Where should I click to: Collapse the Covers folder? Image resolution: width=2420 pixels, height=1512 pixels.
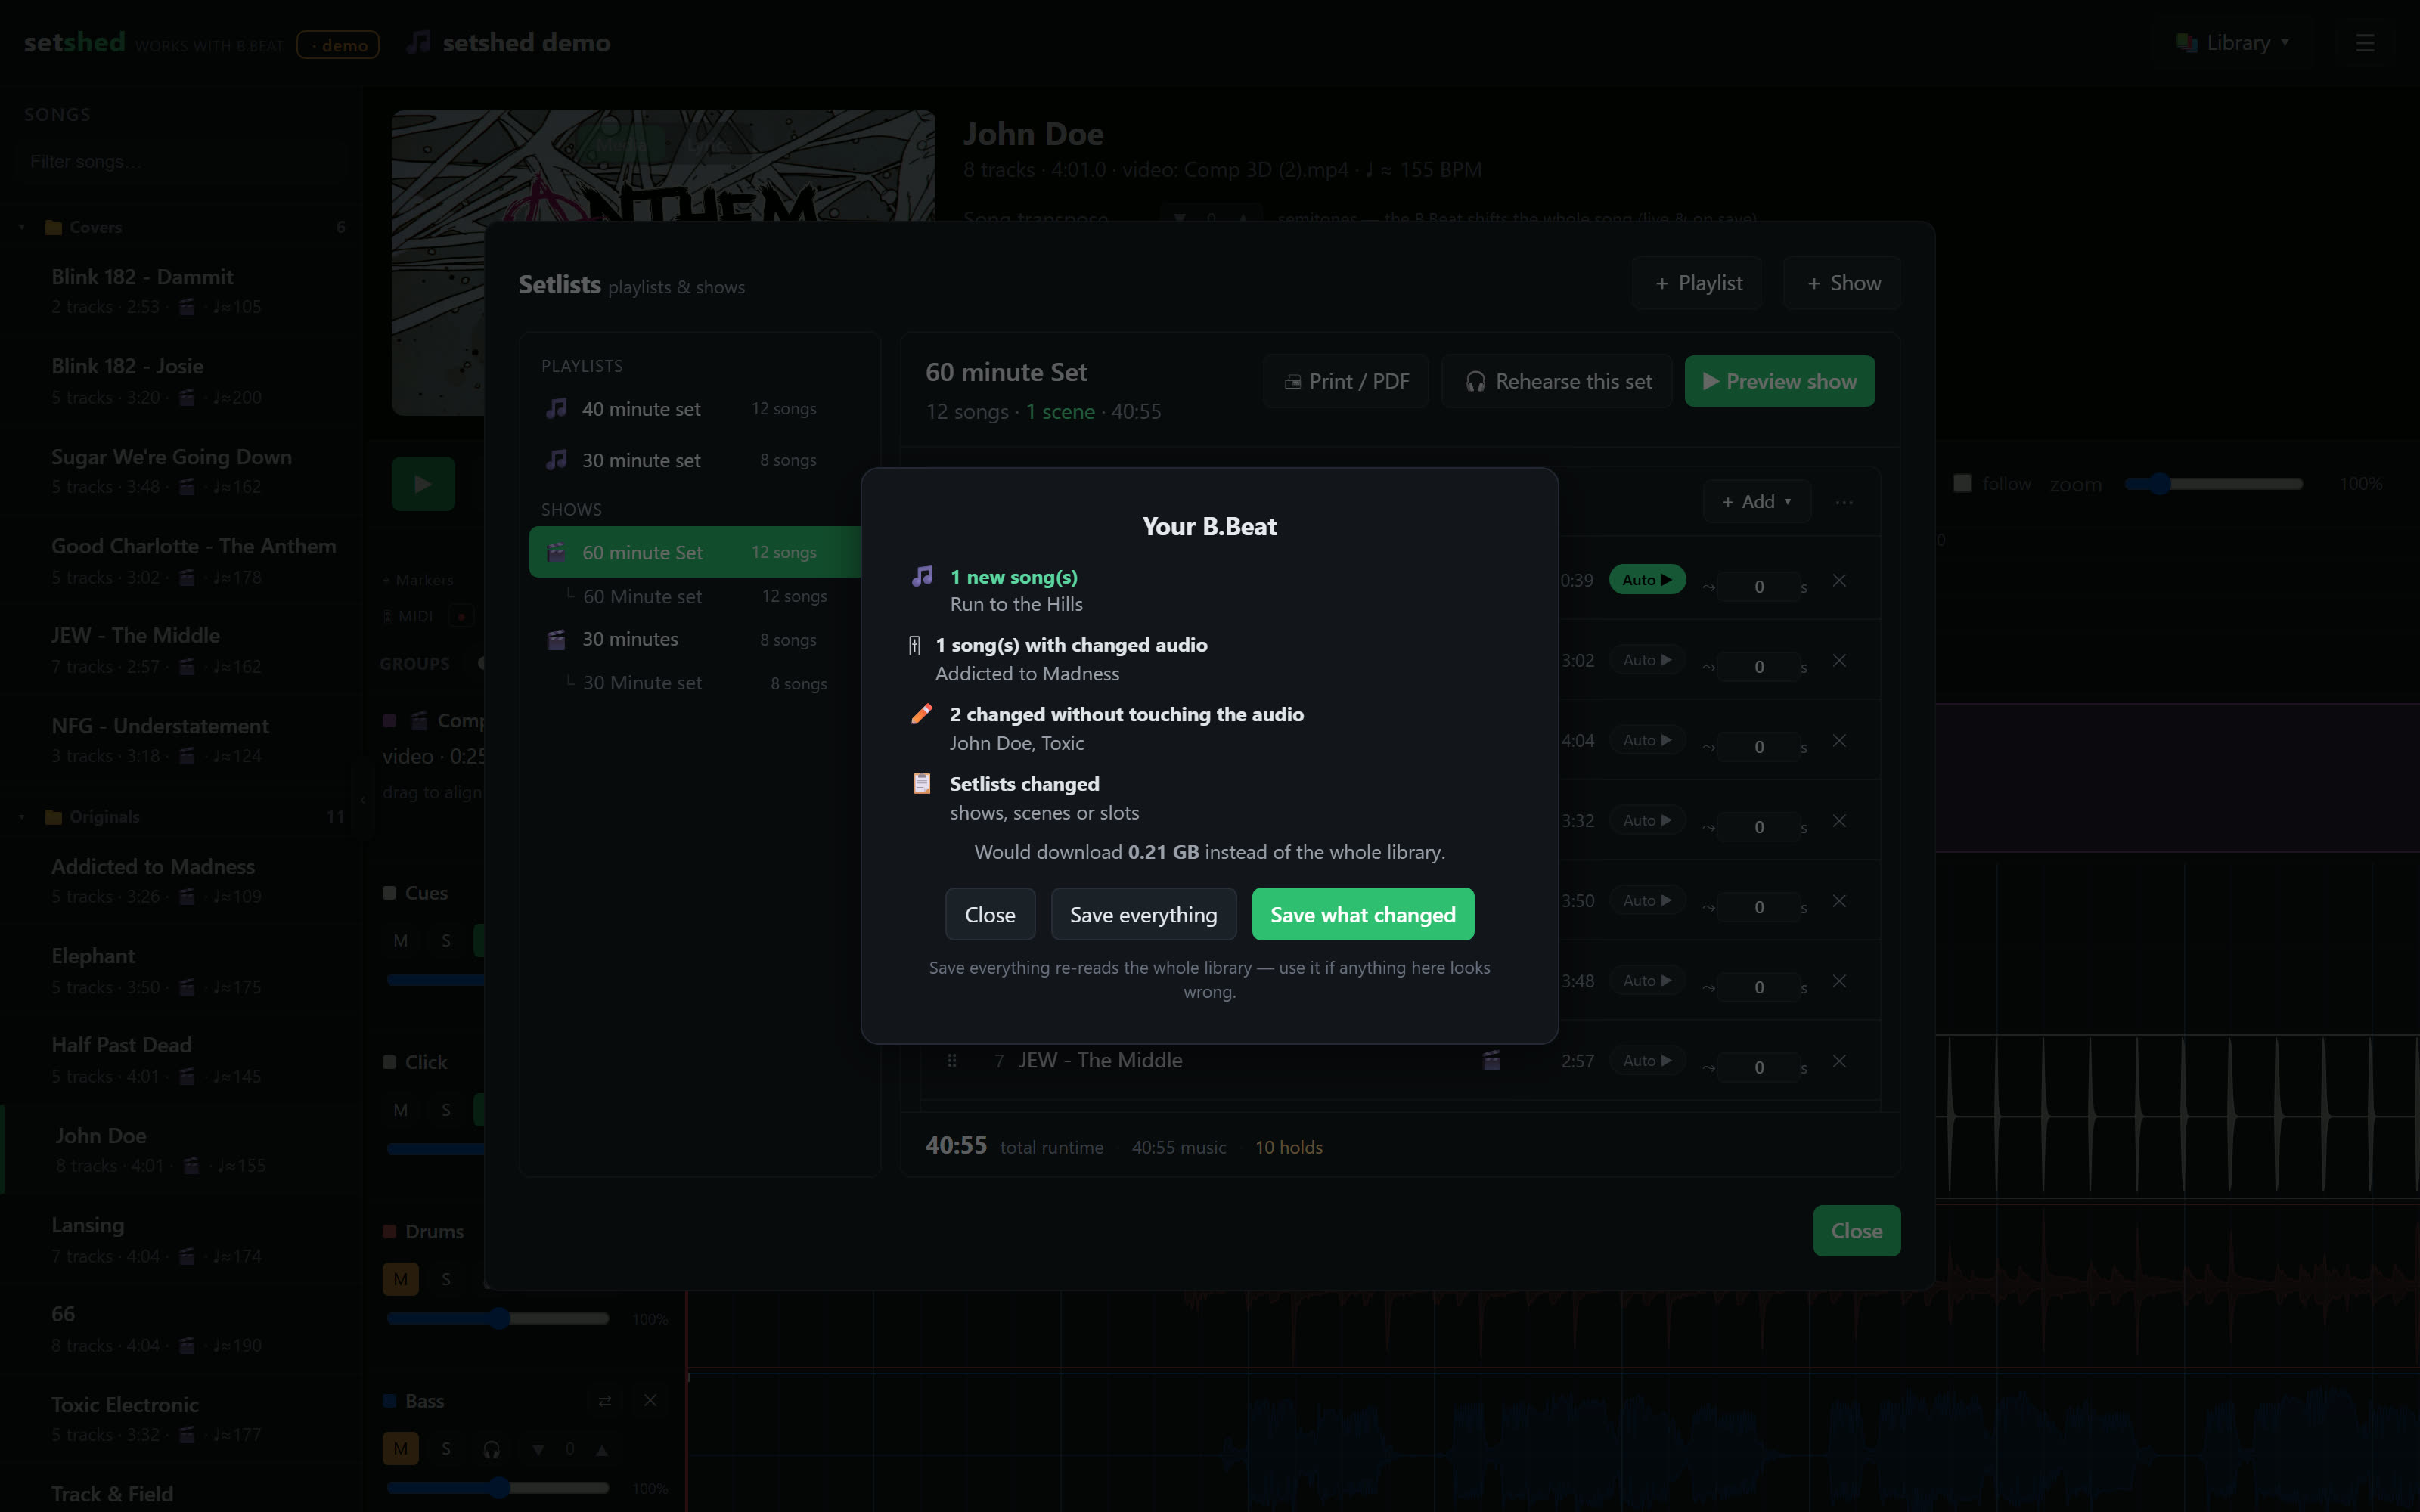pos(22,228)
